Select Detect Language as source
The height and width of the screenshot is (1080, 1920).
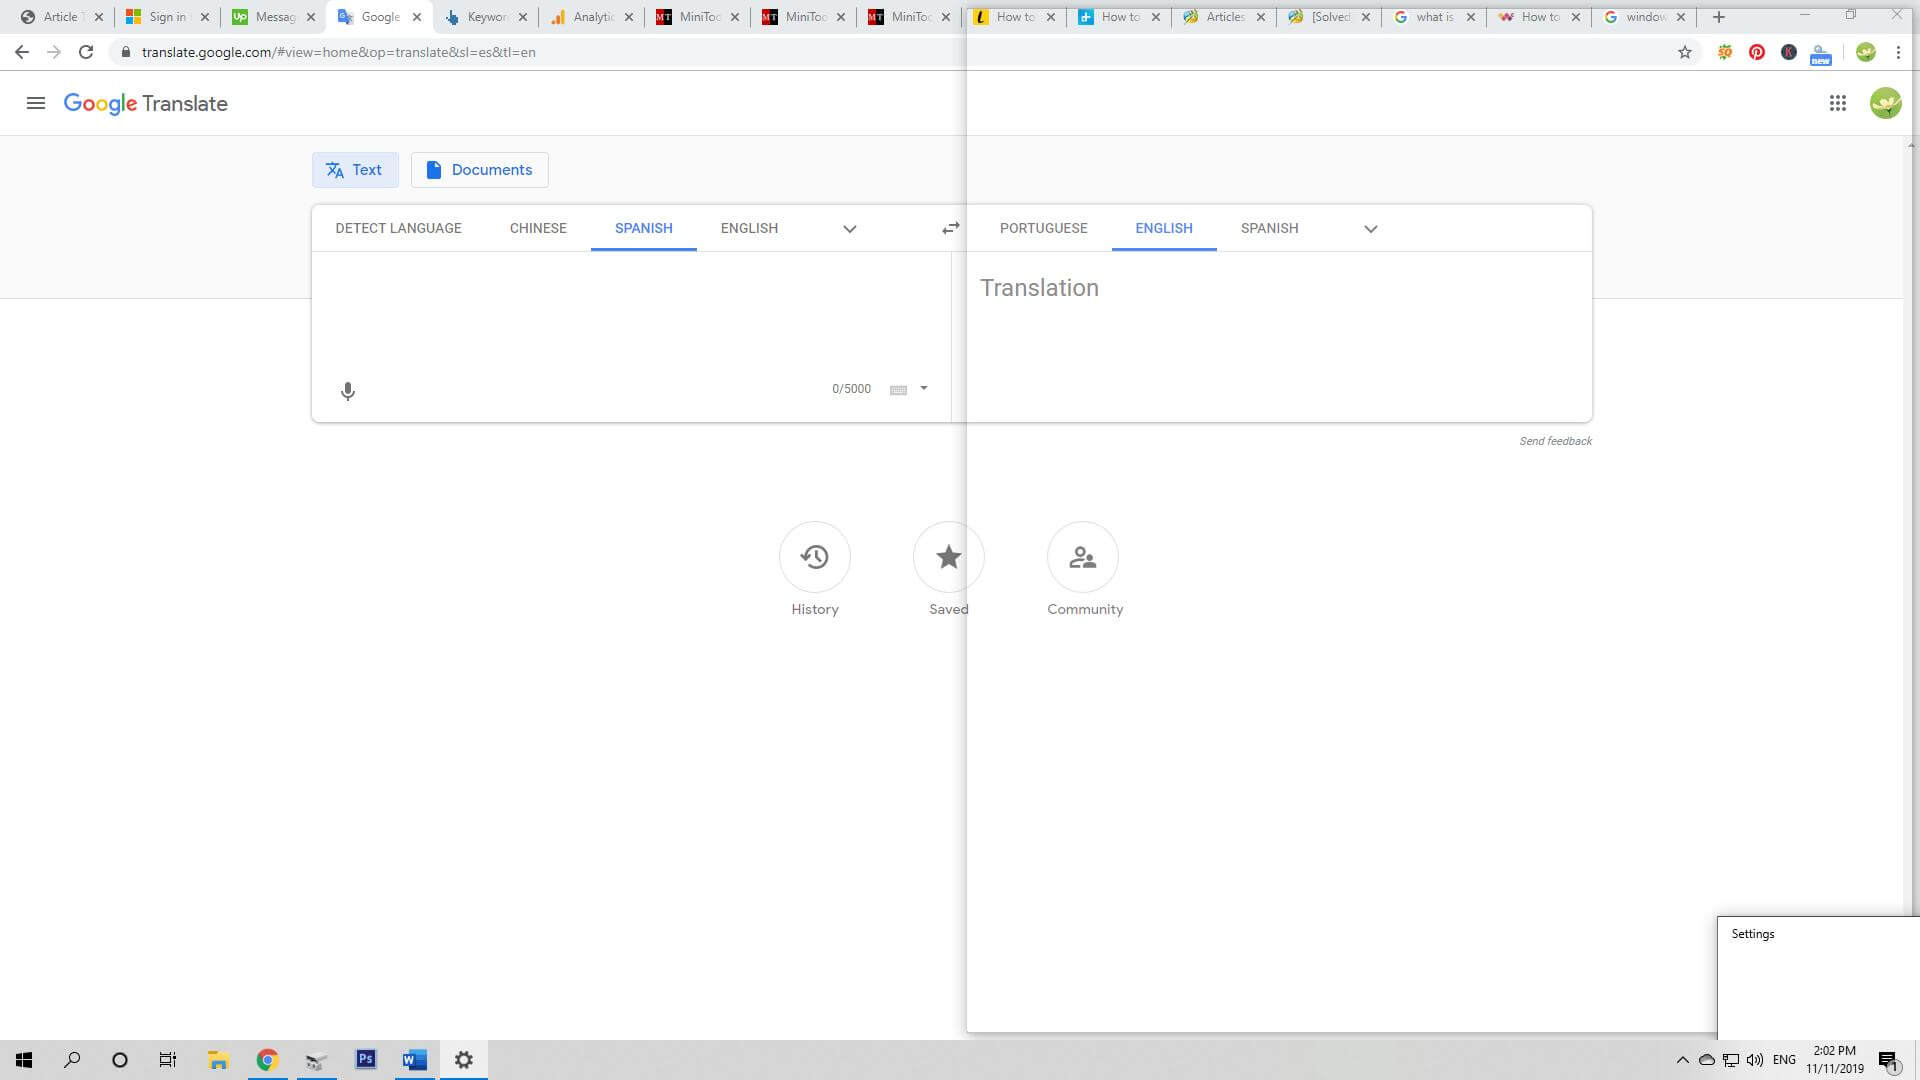pyautogui.click(x=398, y=228)
